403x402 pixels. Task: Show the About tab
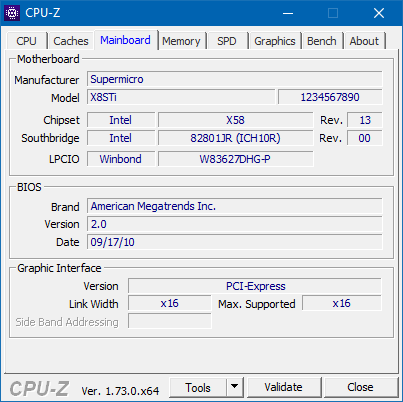point(364,41)
